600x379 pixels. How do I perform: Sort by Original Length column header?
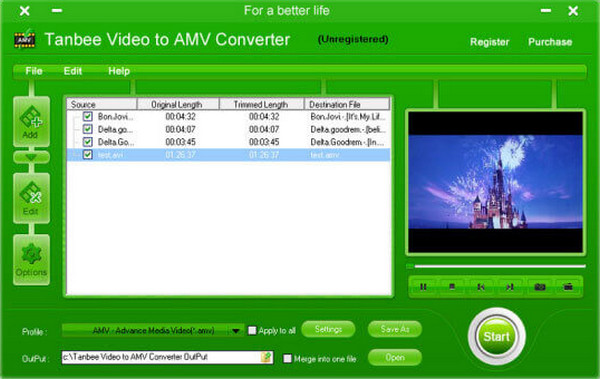pyautogui.click(x=178, y=104)
